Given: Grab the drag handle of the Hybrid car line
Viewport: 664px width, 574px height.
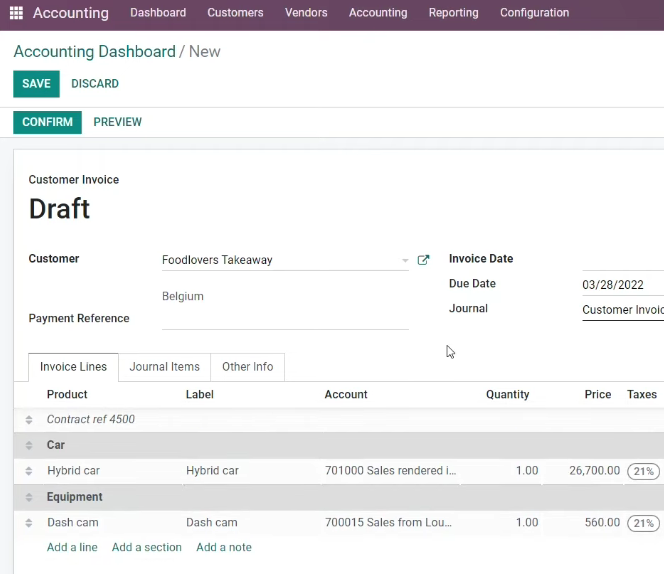Looking at the screenshot, I should pyautogui.click(x=29, y=471).
